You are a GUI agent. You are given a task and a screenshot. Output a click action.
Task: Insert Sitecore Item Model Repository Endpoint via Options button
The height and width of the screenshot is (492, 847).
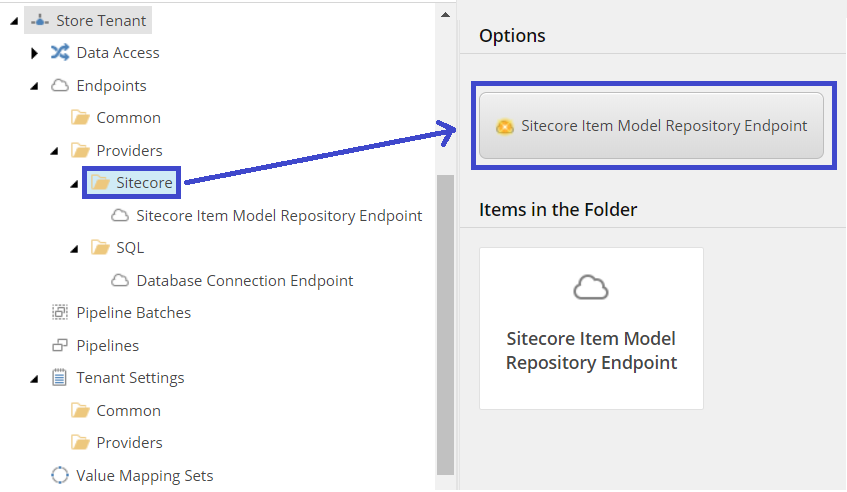651,126
